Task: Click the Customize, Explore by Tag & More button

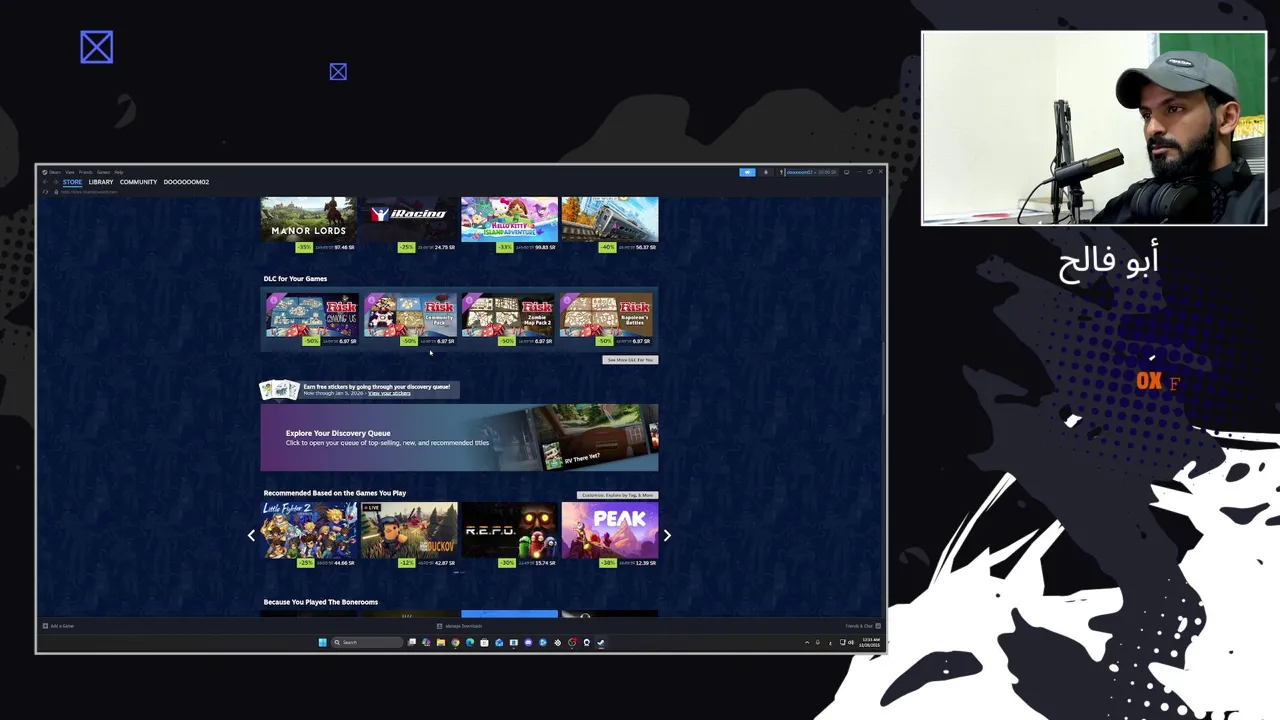Action: 617,495
